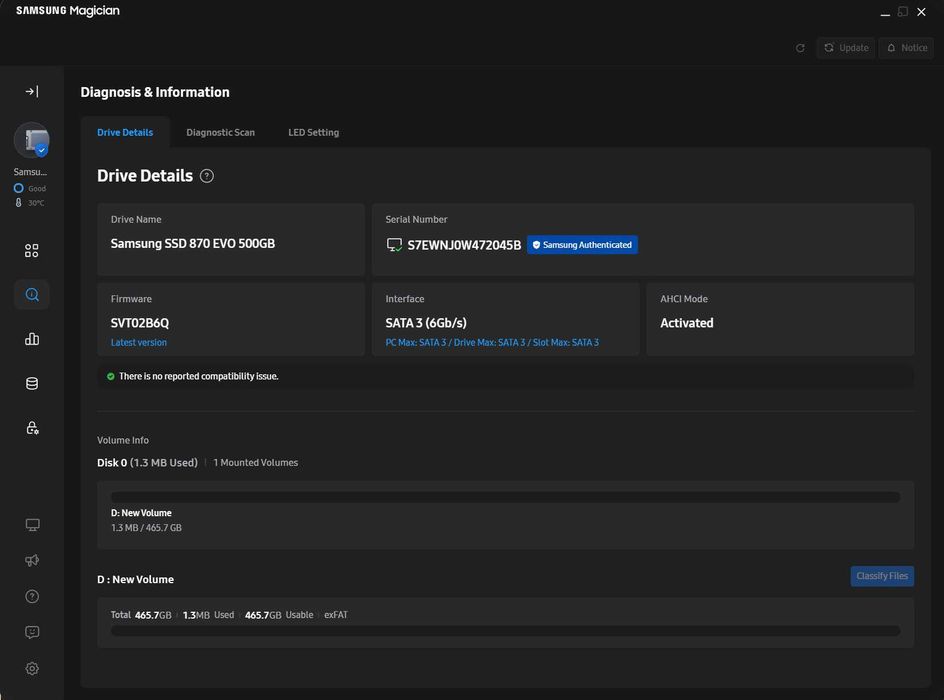Screen dimensions: 944x700
Task: Click the AHCI Mode Activated value
Action: [686, 323]
